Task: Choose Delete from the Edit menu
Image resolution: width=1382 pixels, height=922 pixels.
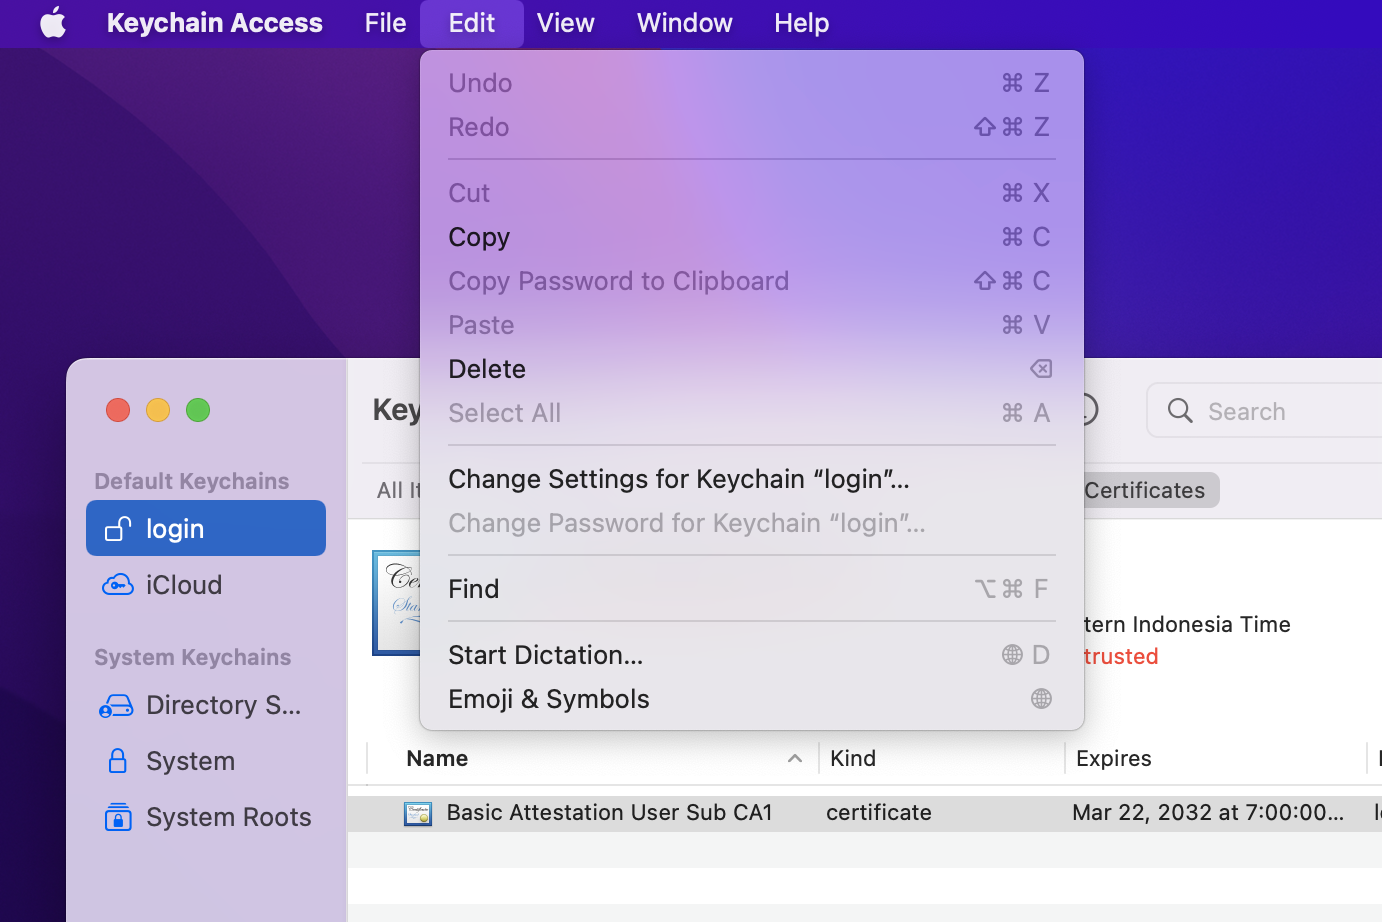Action: (x=752, y=369)
